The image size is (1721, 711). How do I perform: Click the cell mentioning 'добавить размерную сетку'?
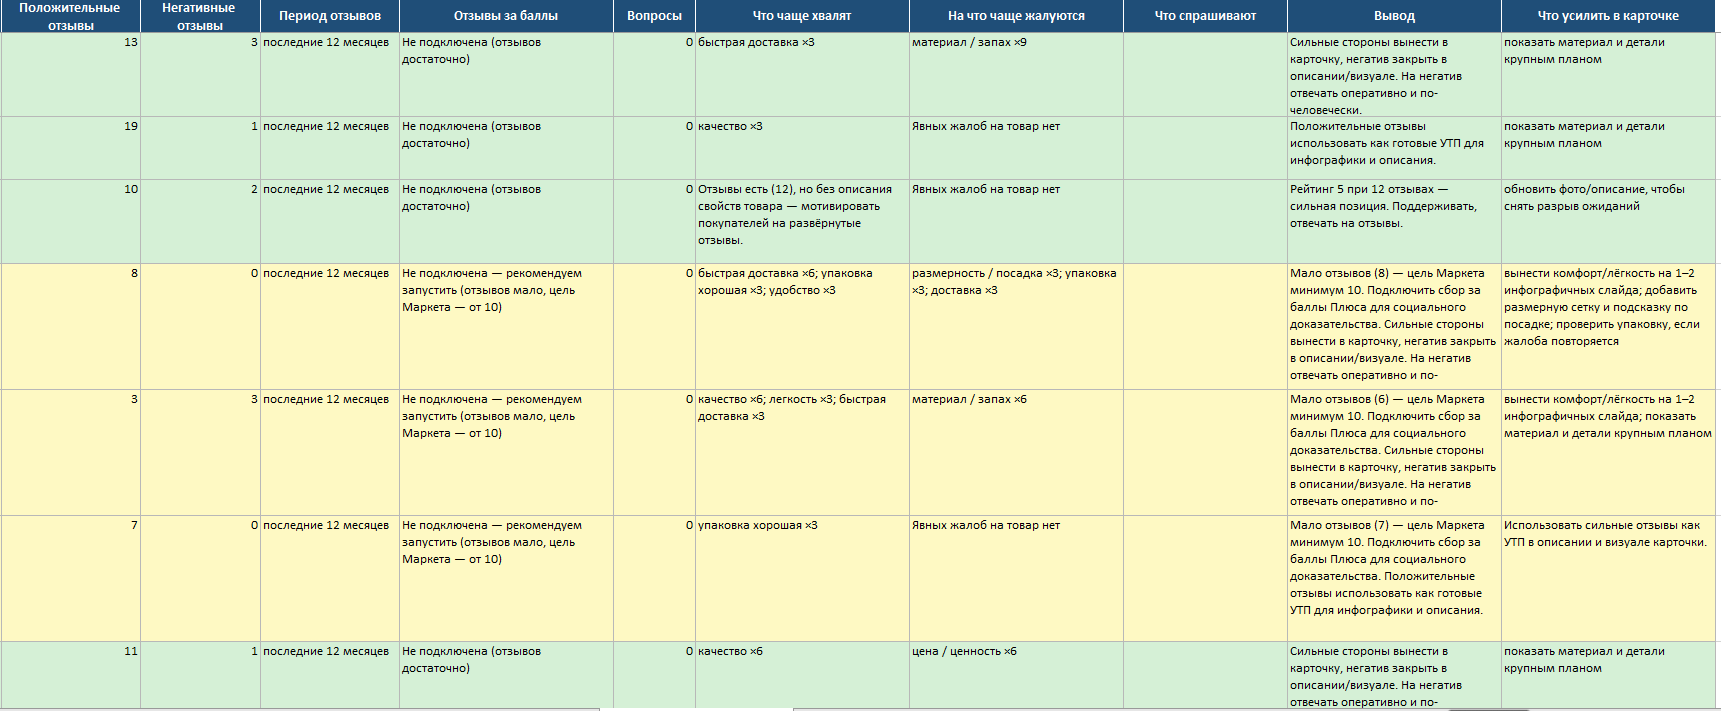(1608, 327)
